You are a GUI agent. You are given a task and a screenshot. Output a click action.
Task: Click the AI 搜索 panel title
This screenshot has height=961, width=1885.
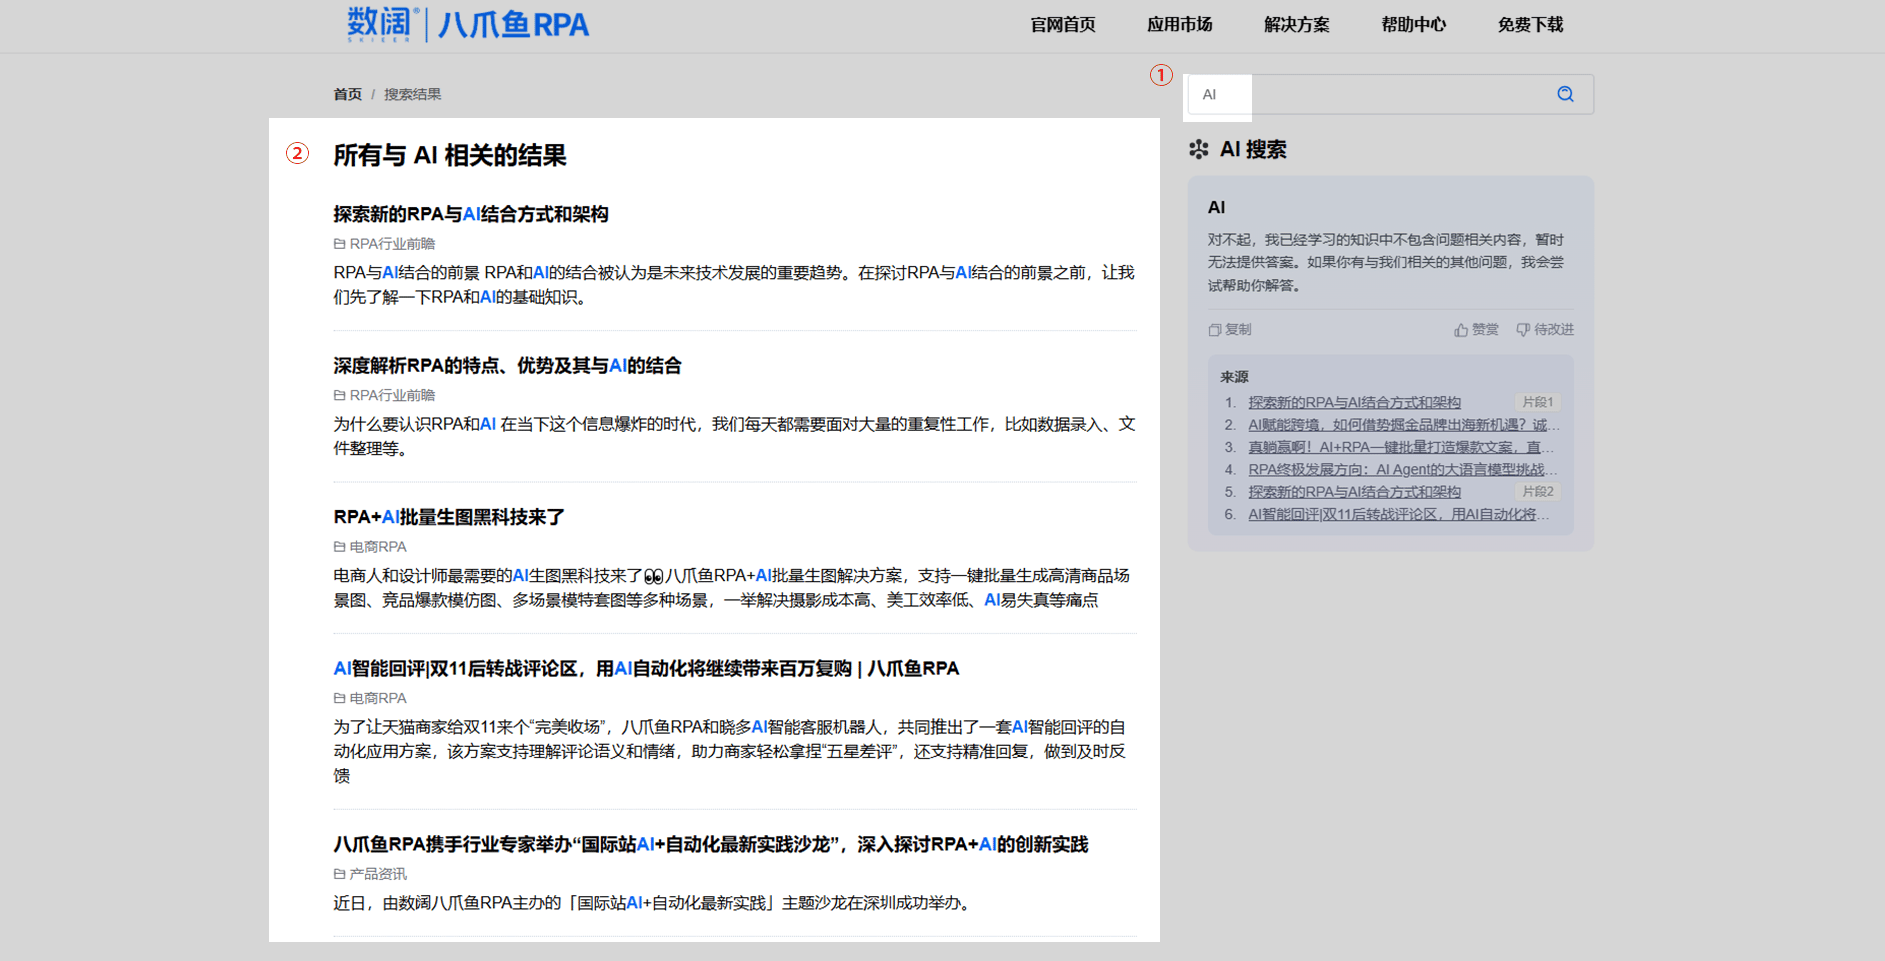(1253, 150)
